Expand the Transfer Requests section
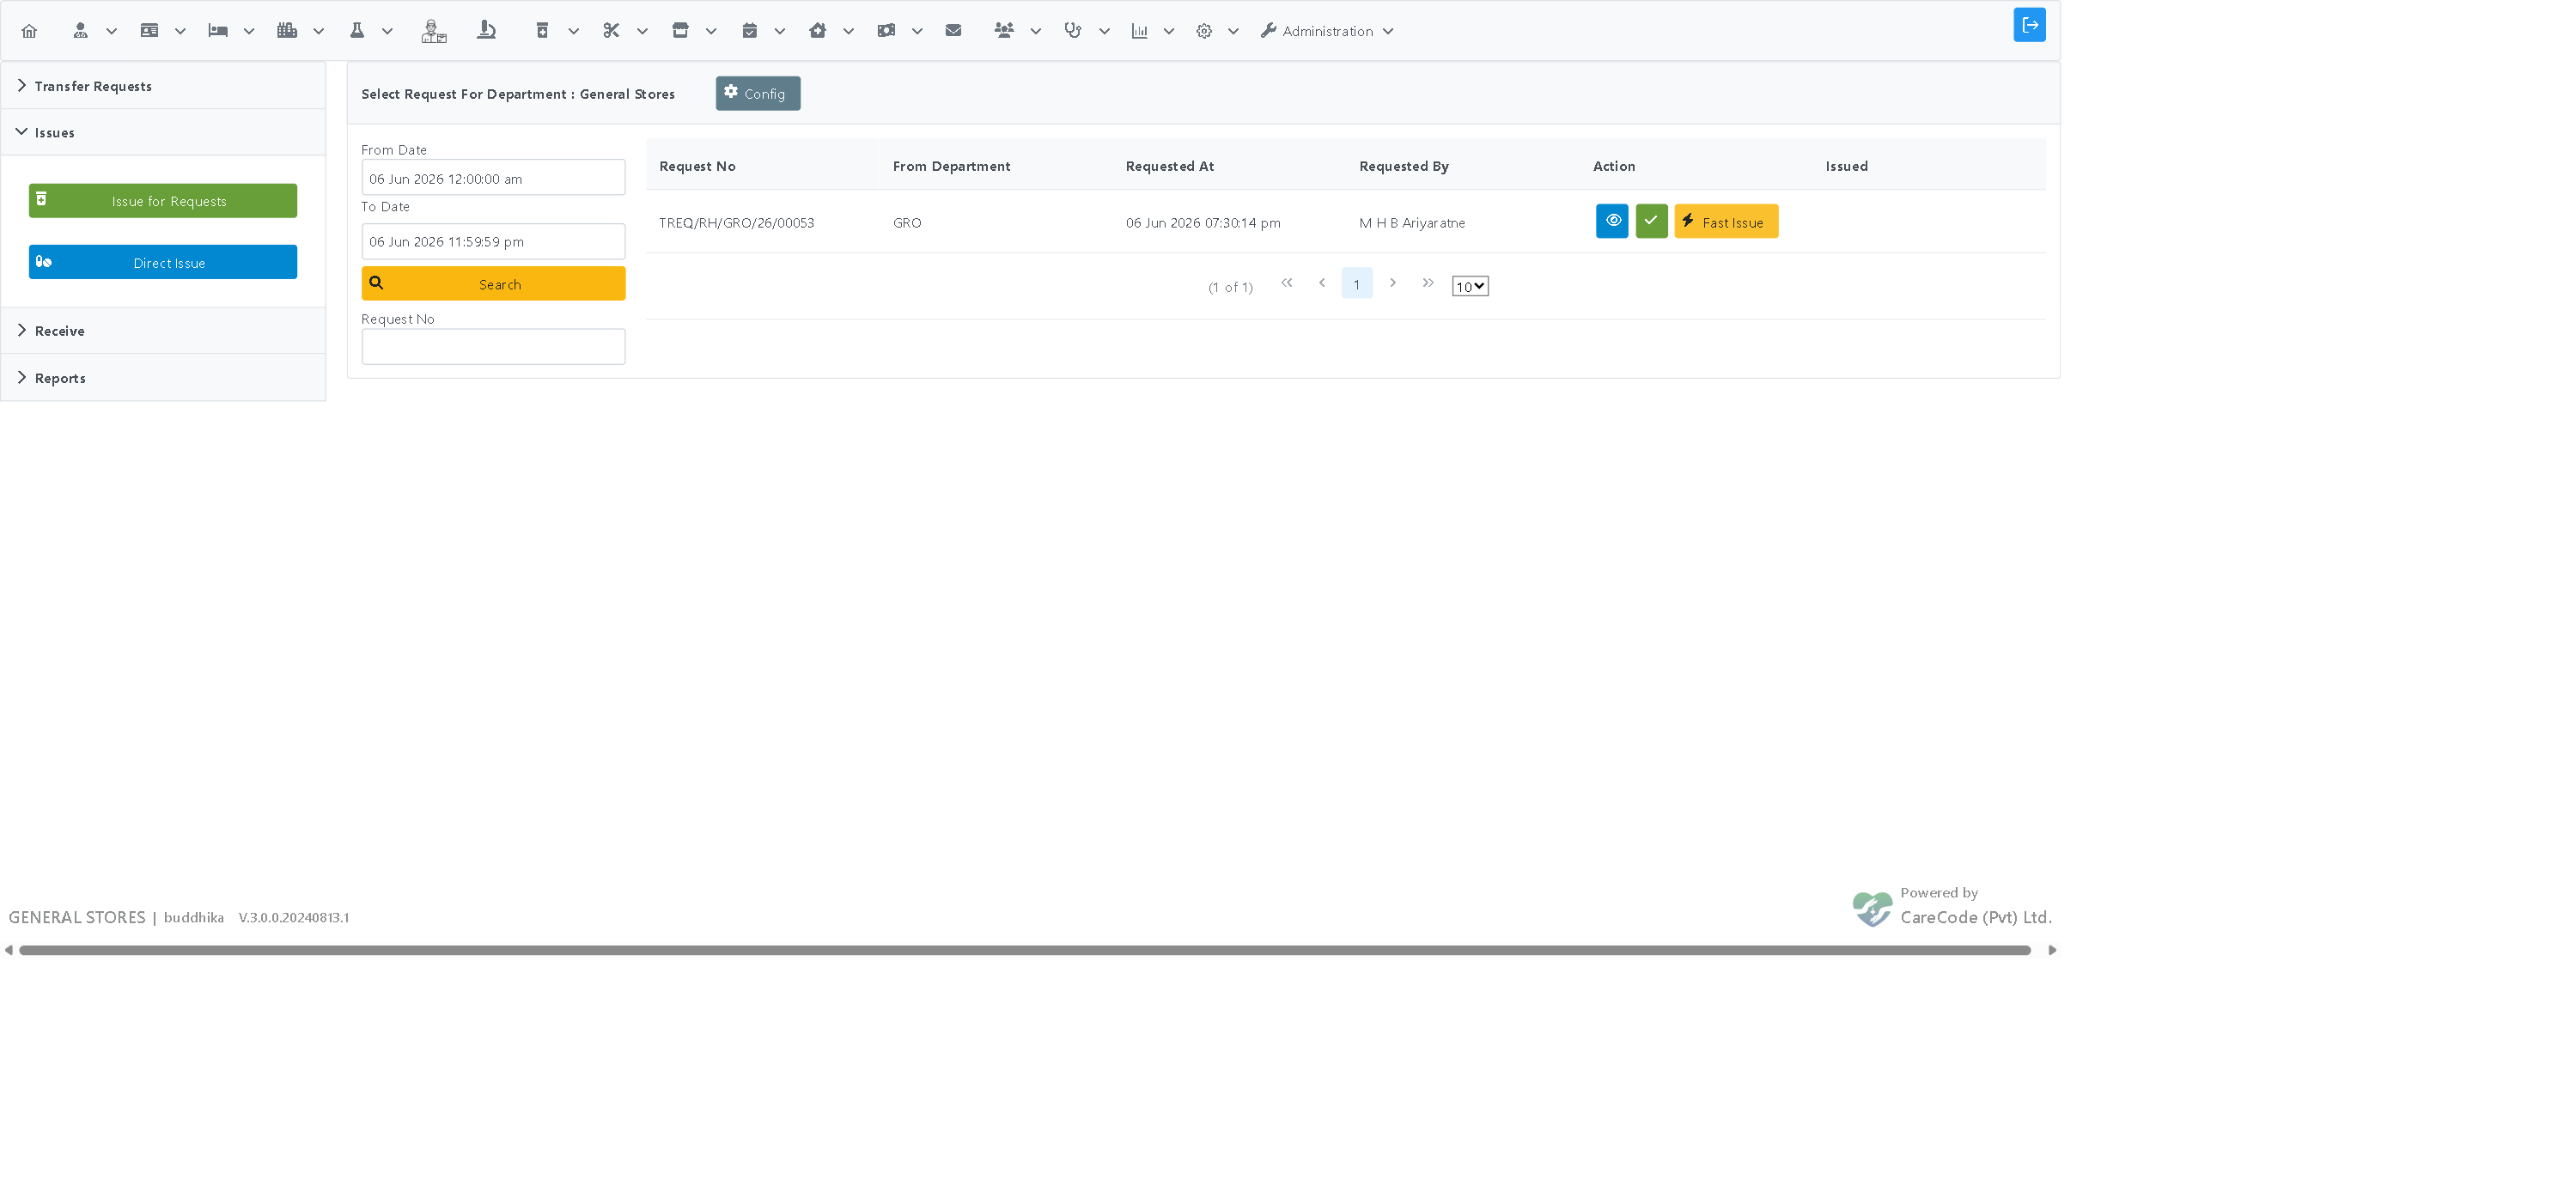The image size is (2576, 1198). (x=163, y=86)
